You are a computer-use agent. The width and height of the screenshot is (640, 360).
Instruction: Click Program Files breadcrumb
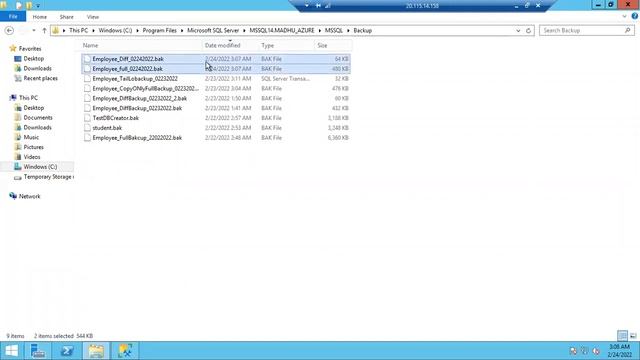(x=160, y=31)
